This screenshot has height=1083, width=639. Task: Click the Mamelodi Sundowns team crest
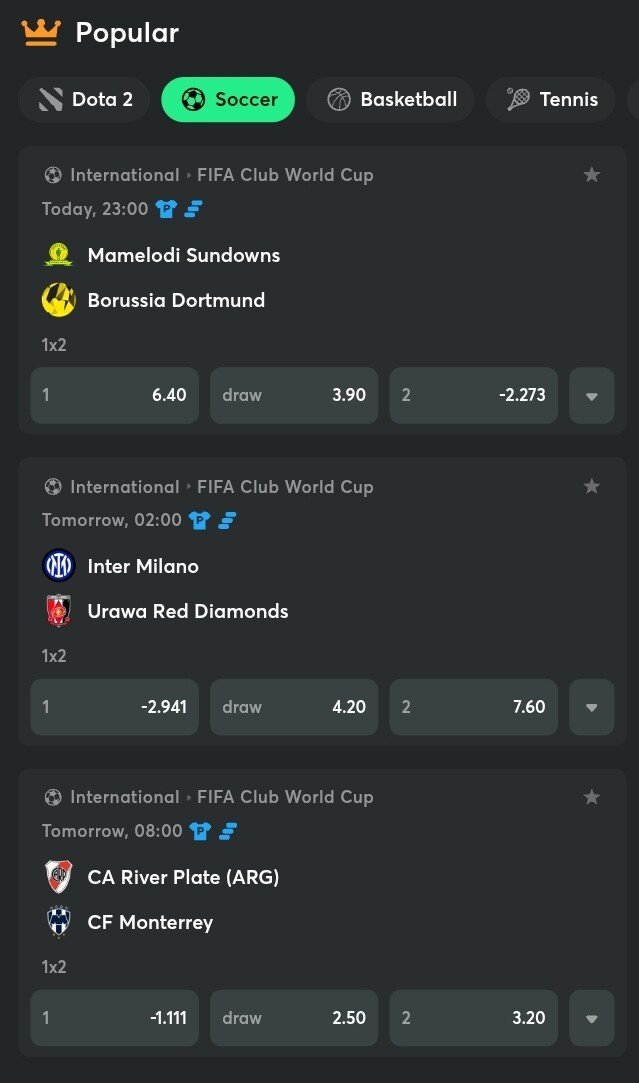pos(59,255)
